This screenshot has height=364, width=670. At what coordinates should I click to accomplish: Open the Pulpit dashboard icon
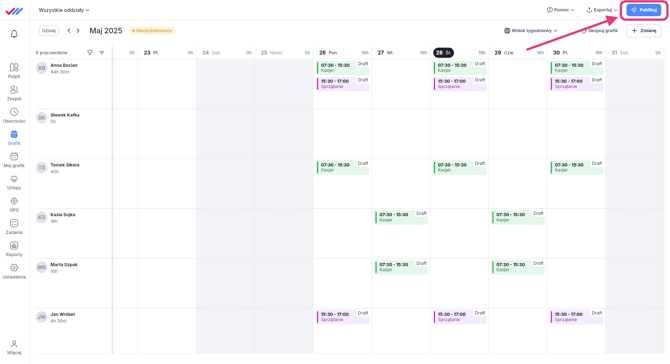[x=14, y=68]
